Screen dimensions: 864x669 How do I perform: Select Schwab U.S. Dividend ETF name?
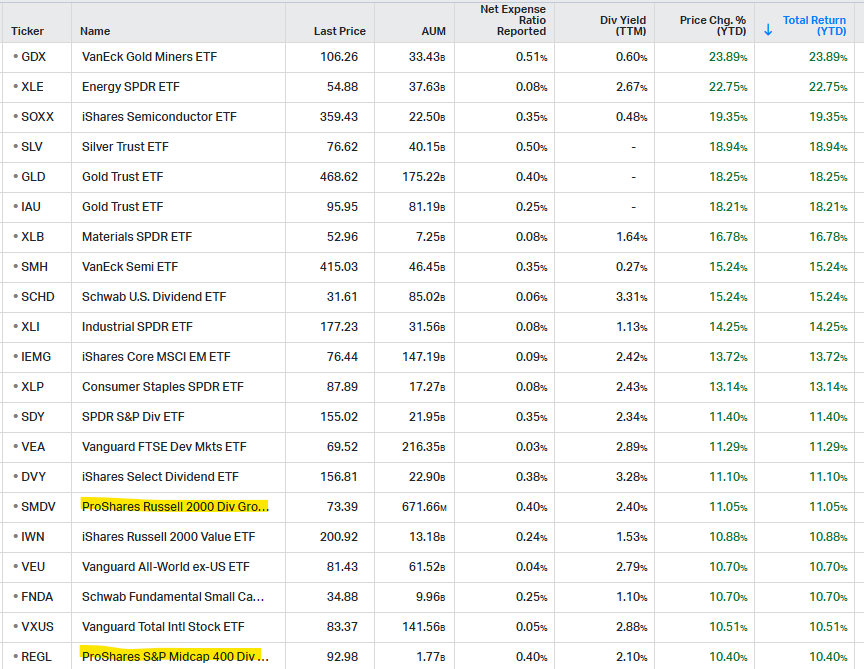coord(154,296)
